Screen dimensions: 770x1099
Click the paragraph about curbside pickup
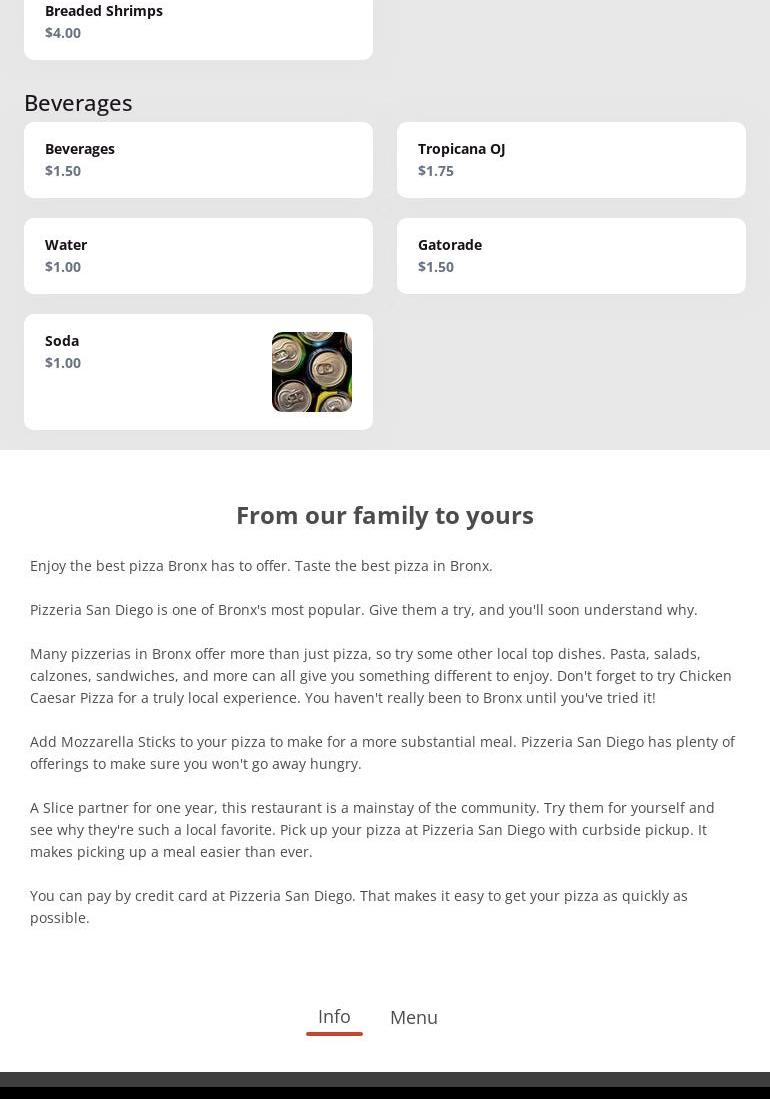click(372, 830)
